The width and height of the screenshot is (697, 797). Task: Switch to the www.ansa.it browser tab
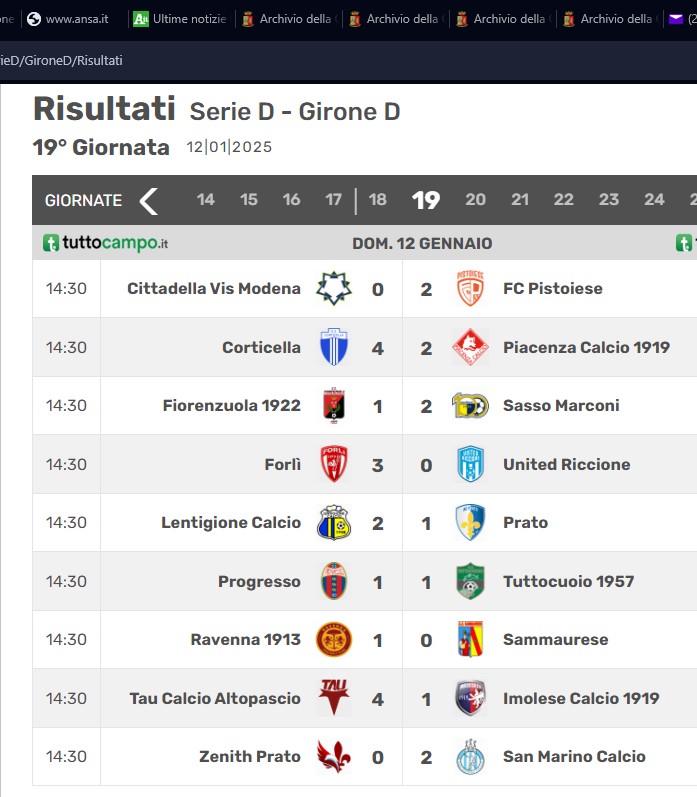(68, 19)
